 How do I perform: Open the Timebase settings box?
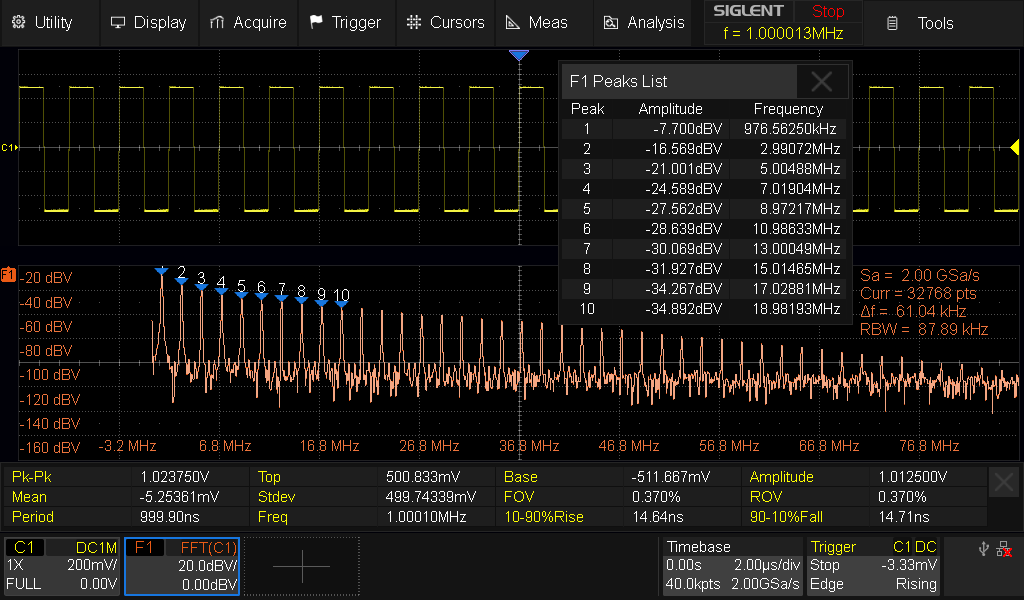(x=733, y=566)
